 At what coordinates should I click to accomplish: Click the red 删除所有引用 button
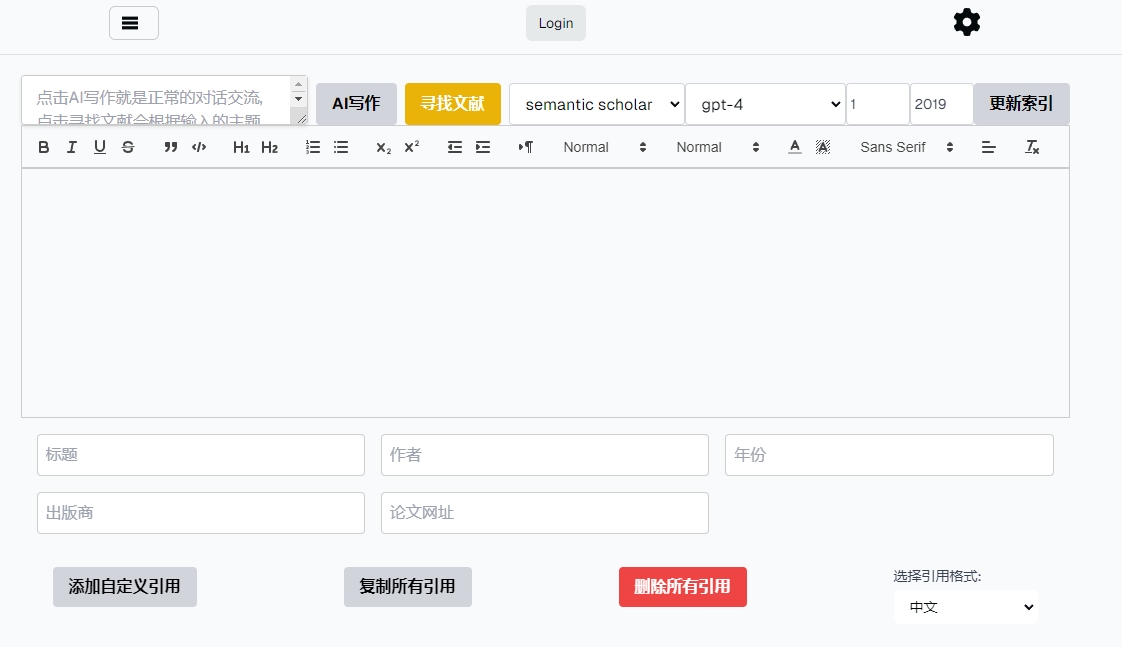pos(682,587)
